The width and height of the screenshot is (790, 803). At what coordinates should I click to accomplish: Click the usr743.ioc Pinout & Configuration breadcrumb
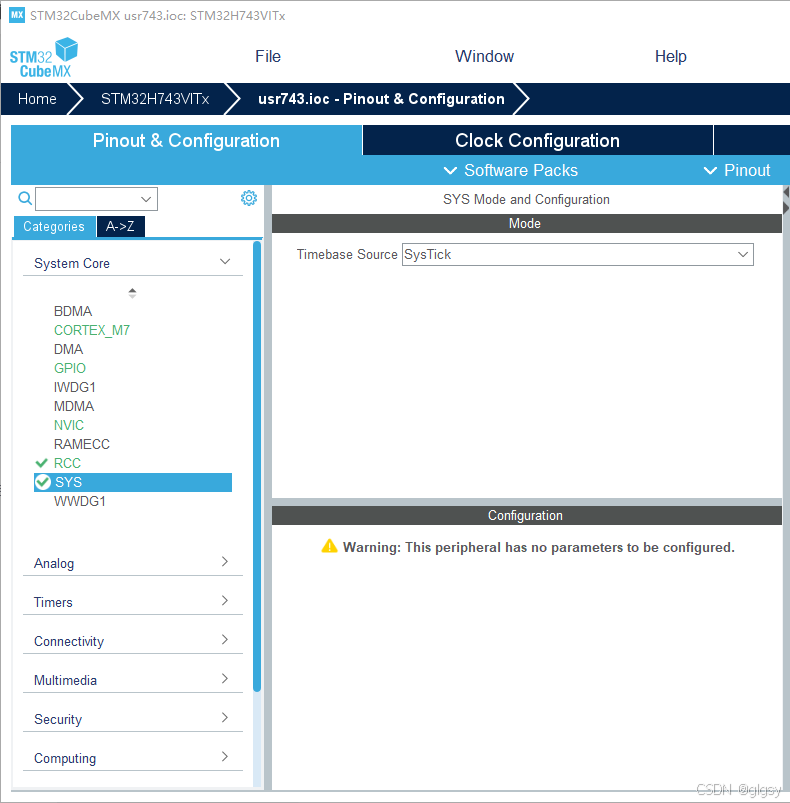click(x=381, y=99)
